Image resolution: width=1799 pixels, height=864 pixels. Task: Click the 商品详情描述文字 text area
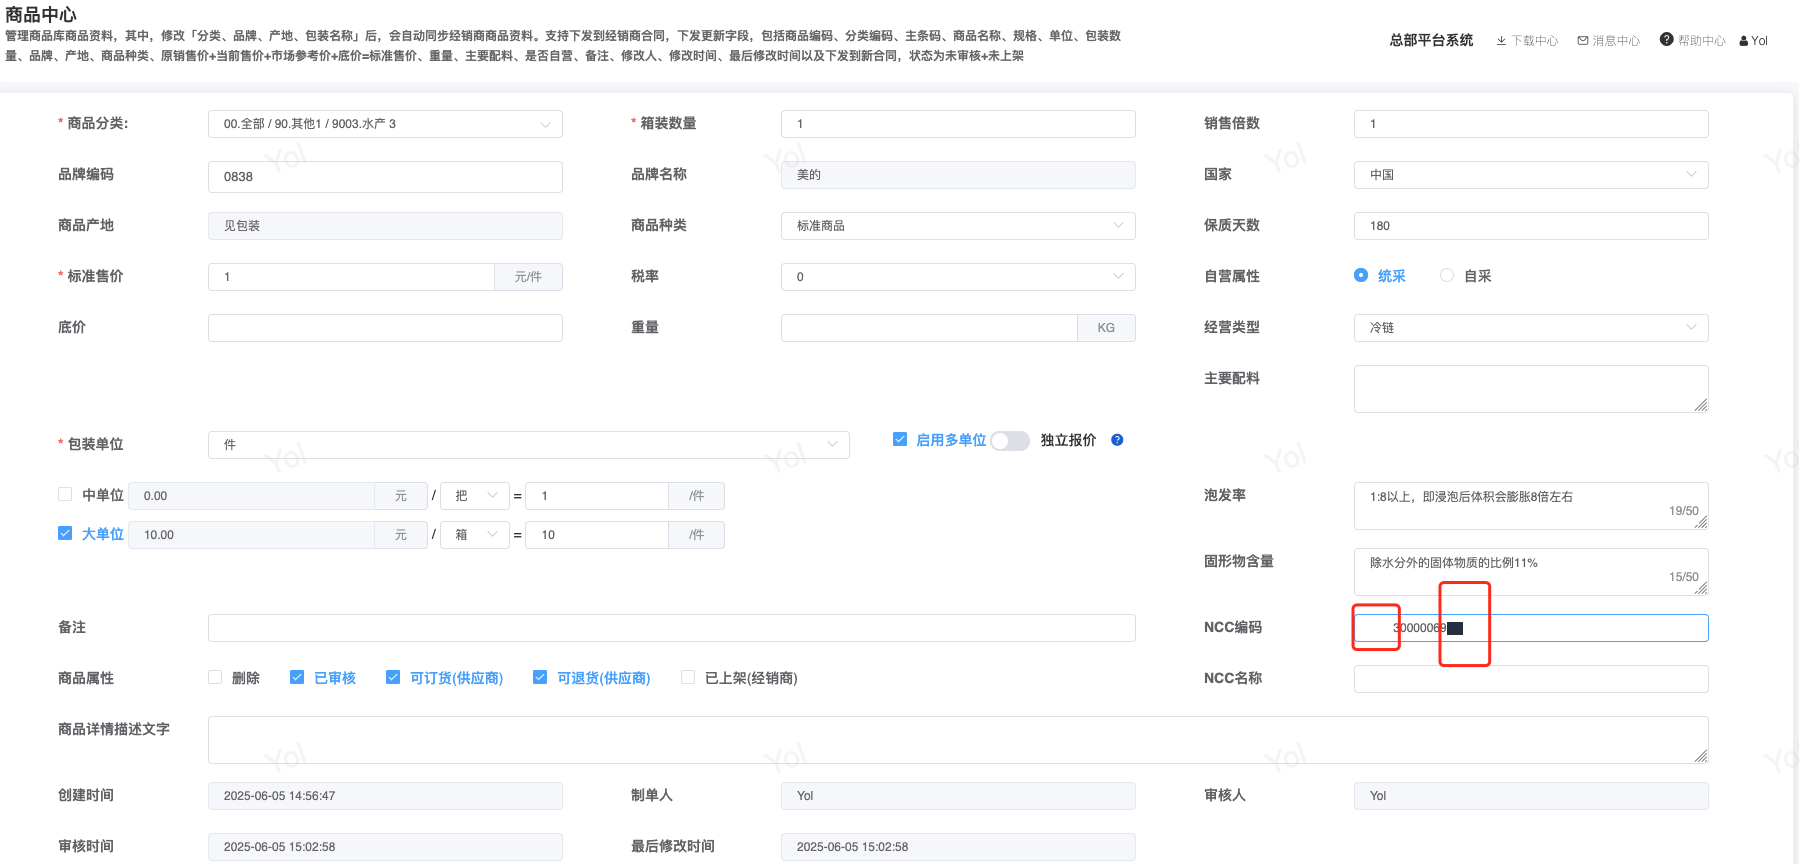coord(958,740)
